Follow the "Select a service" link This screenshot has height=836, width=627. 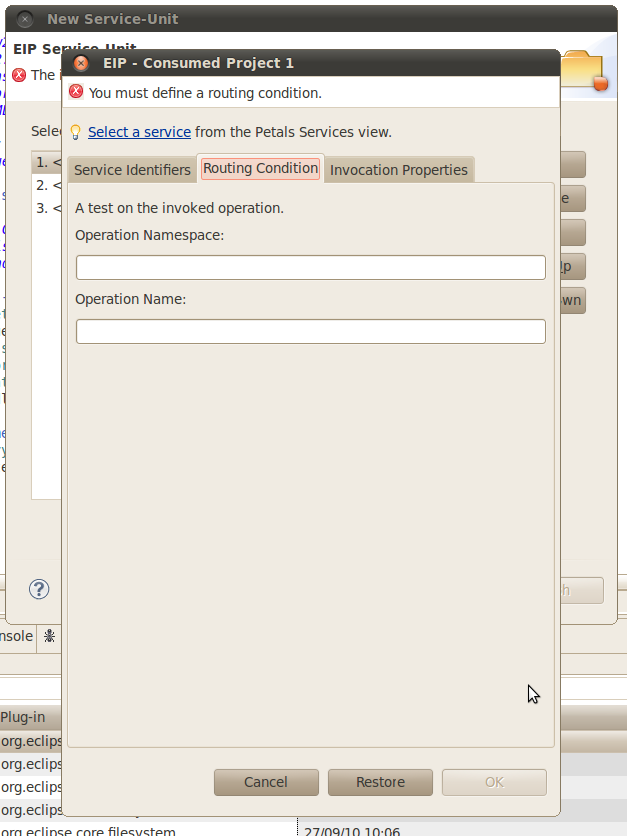click(x=139, y=132)
